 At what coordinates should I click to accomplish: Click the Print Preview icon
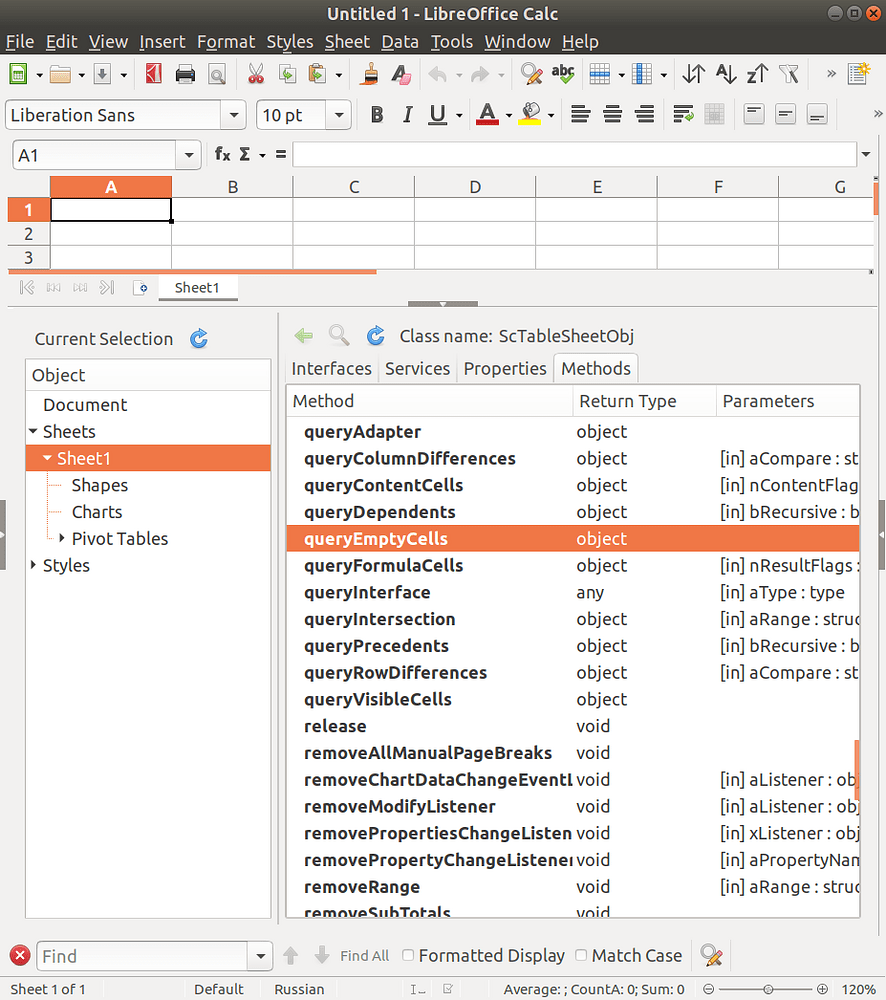coord(217,74)
